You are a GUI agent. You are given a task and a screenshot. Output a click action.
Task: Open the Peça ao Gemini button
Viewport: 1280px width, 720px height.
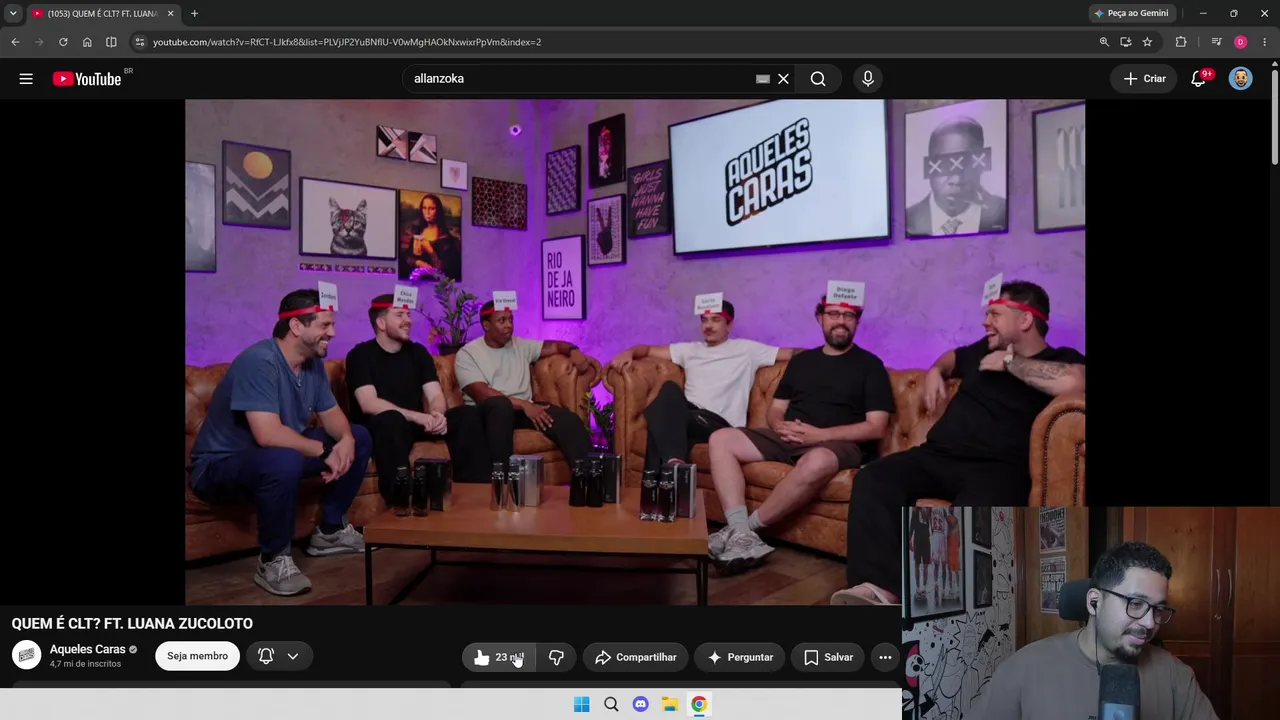[x=1131, y=13]
